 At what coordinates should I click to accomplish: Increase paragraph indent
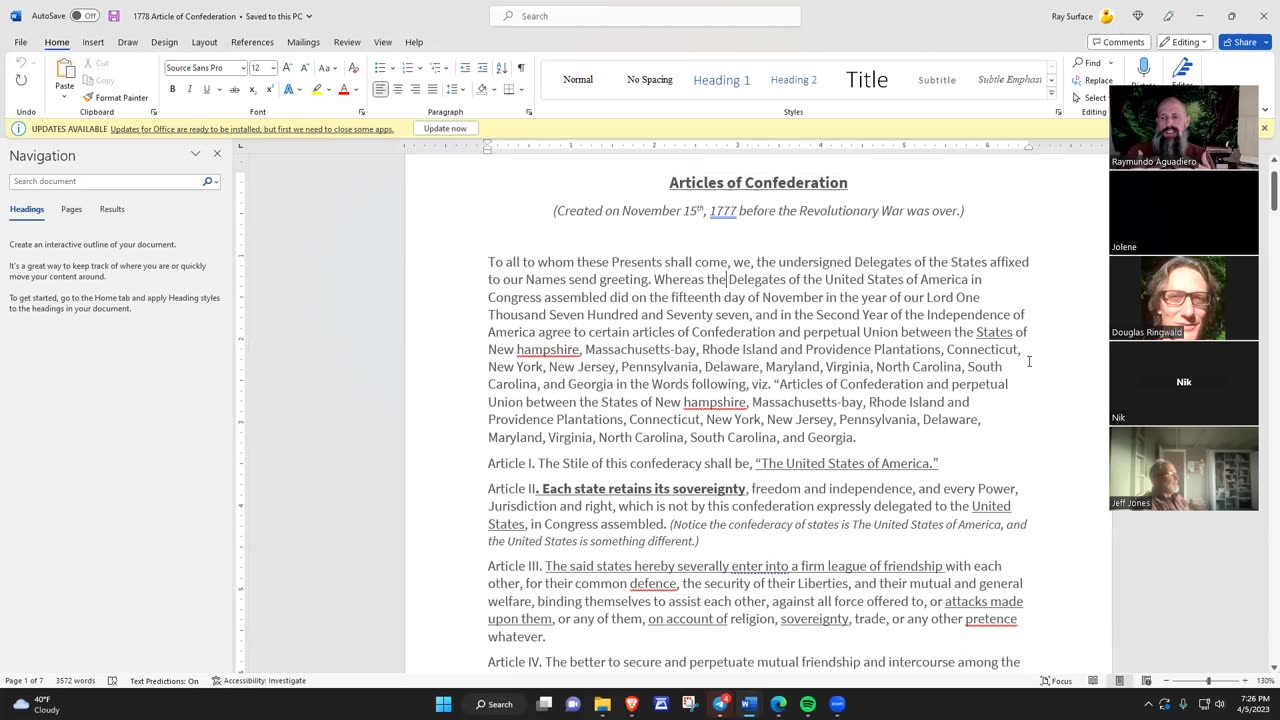[x=481, y=68]
